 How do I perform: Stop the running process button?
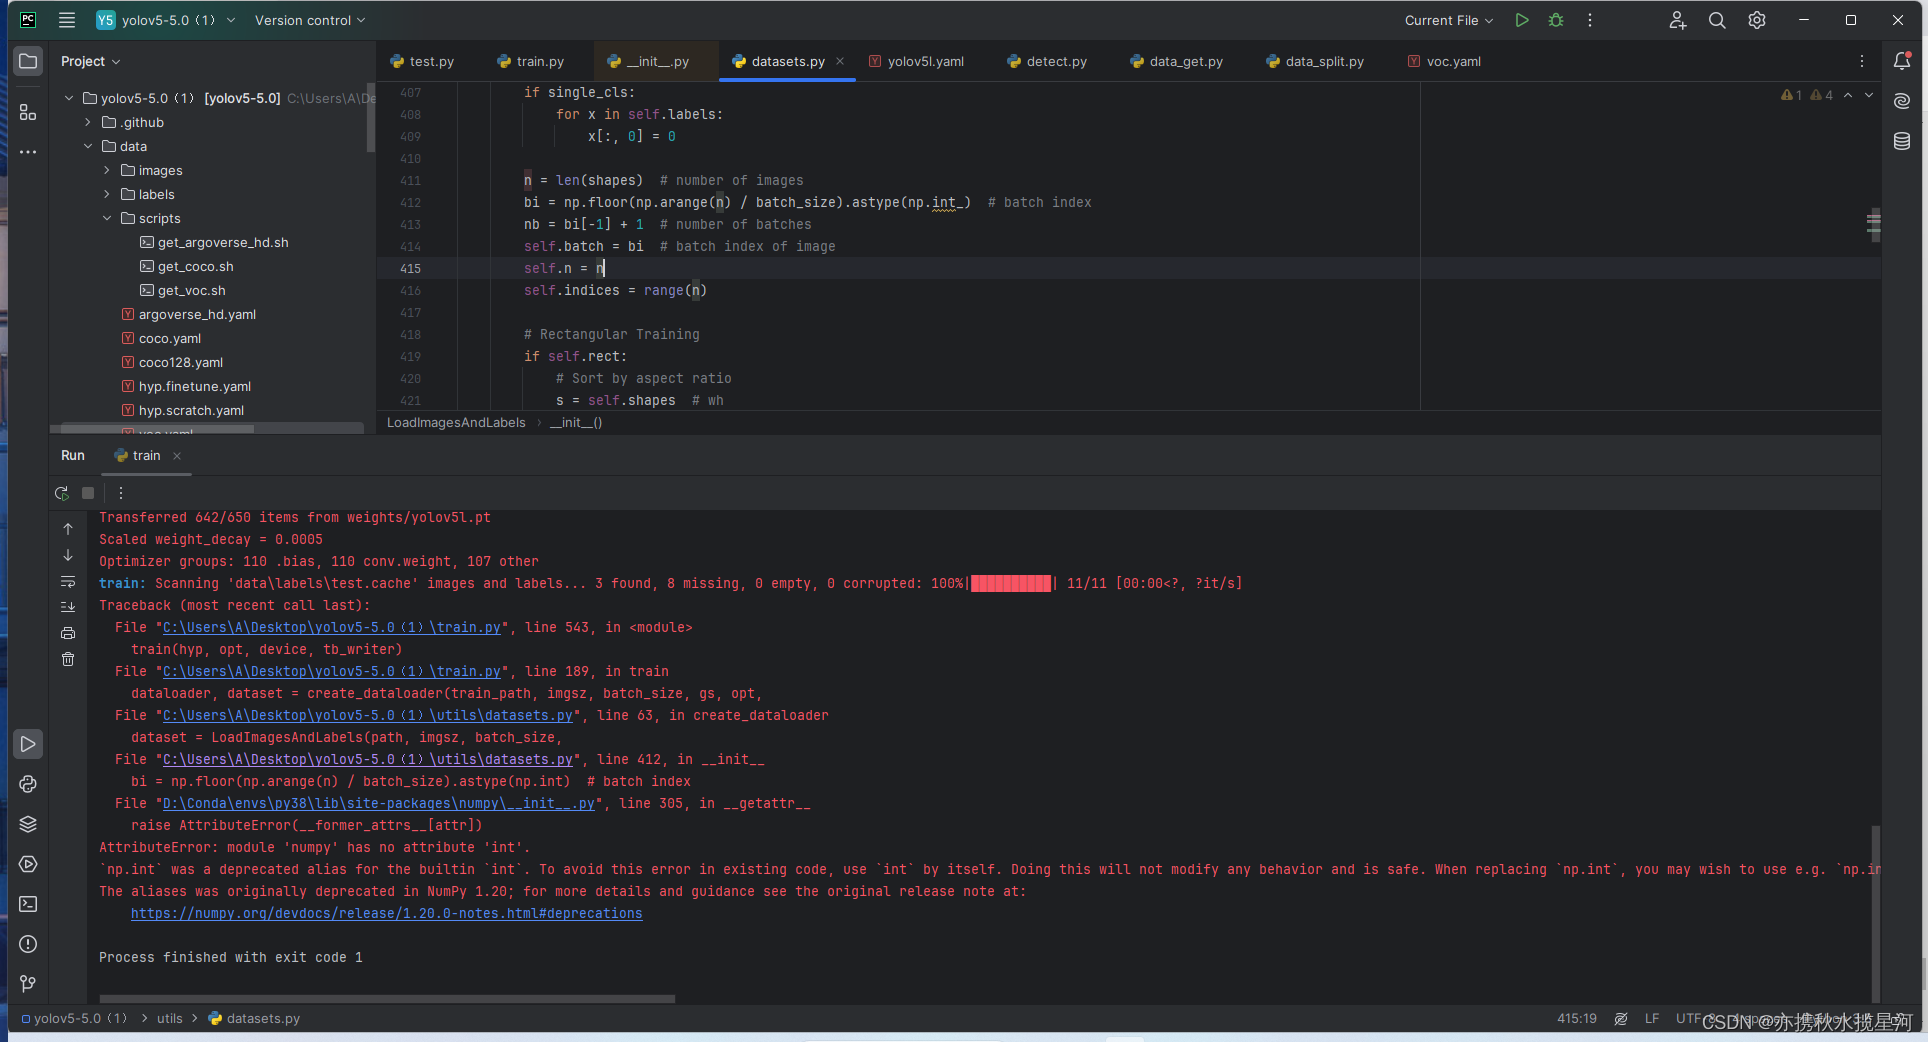click(88, 493)
